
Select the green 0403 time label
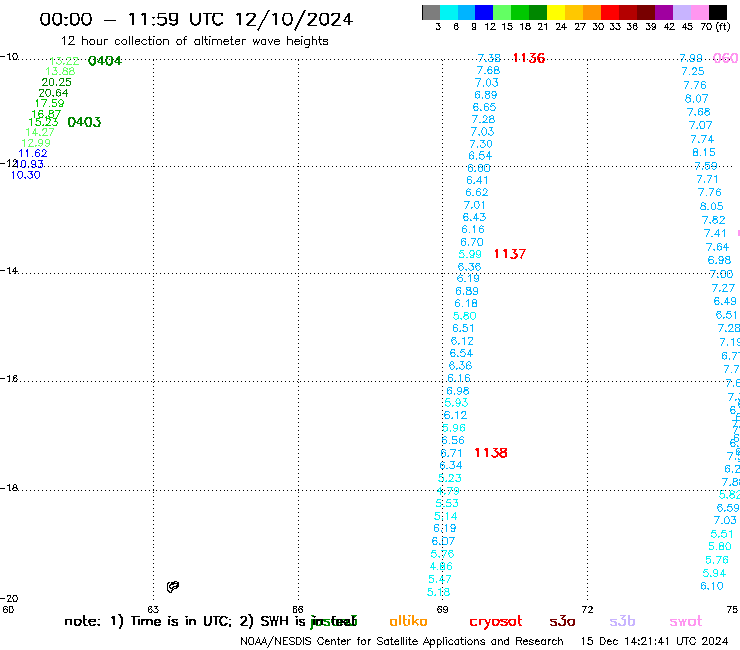pos(84,122)
